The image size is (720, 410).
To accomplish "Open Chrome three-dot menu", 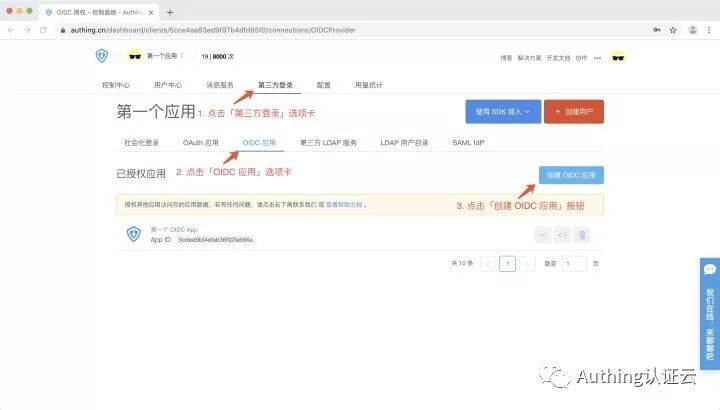I will point(709,30).
